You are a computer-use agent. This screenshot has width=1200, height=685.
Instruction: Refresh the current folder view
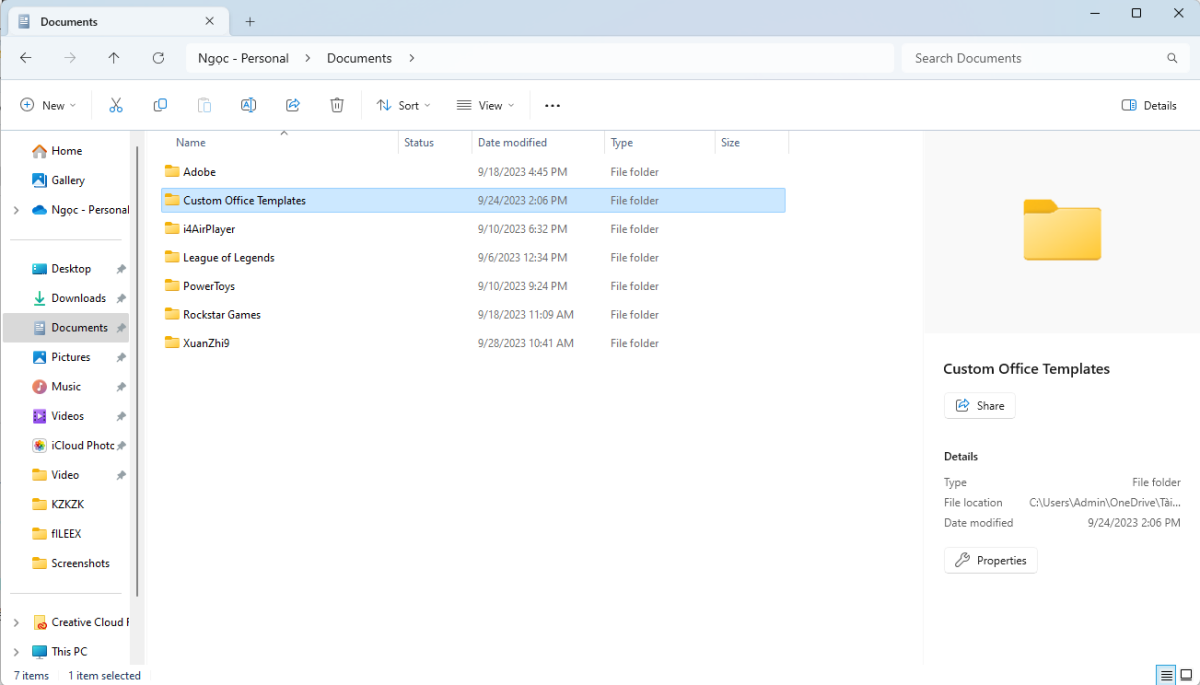pyautogui.click(x=158, y=58)
